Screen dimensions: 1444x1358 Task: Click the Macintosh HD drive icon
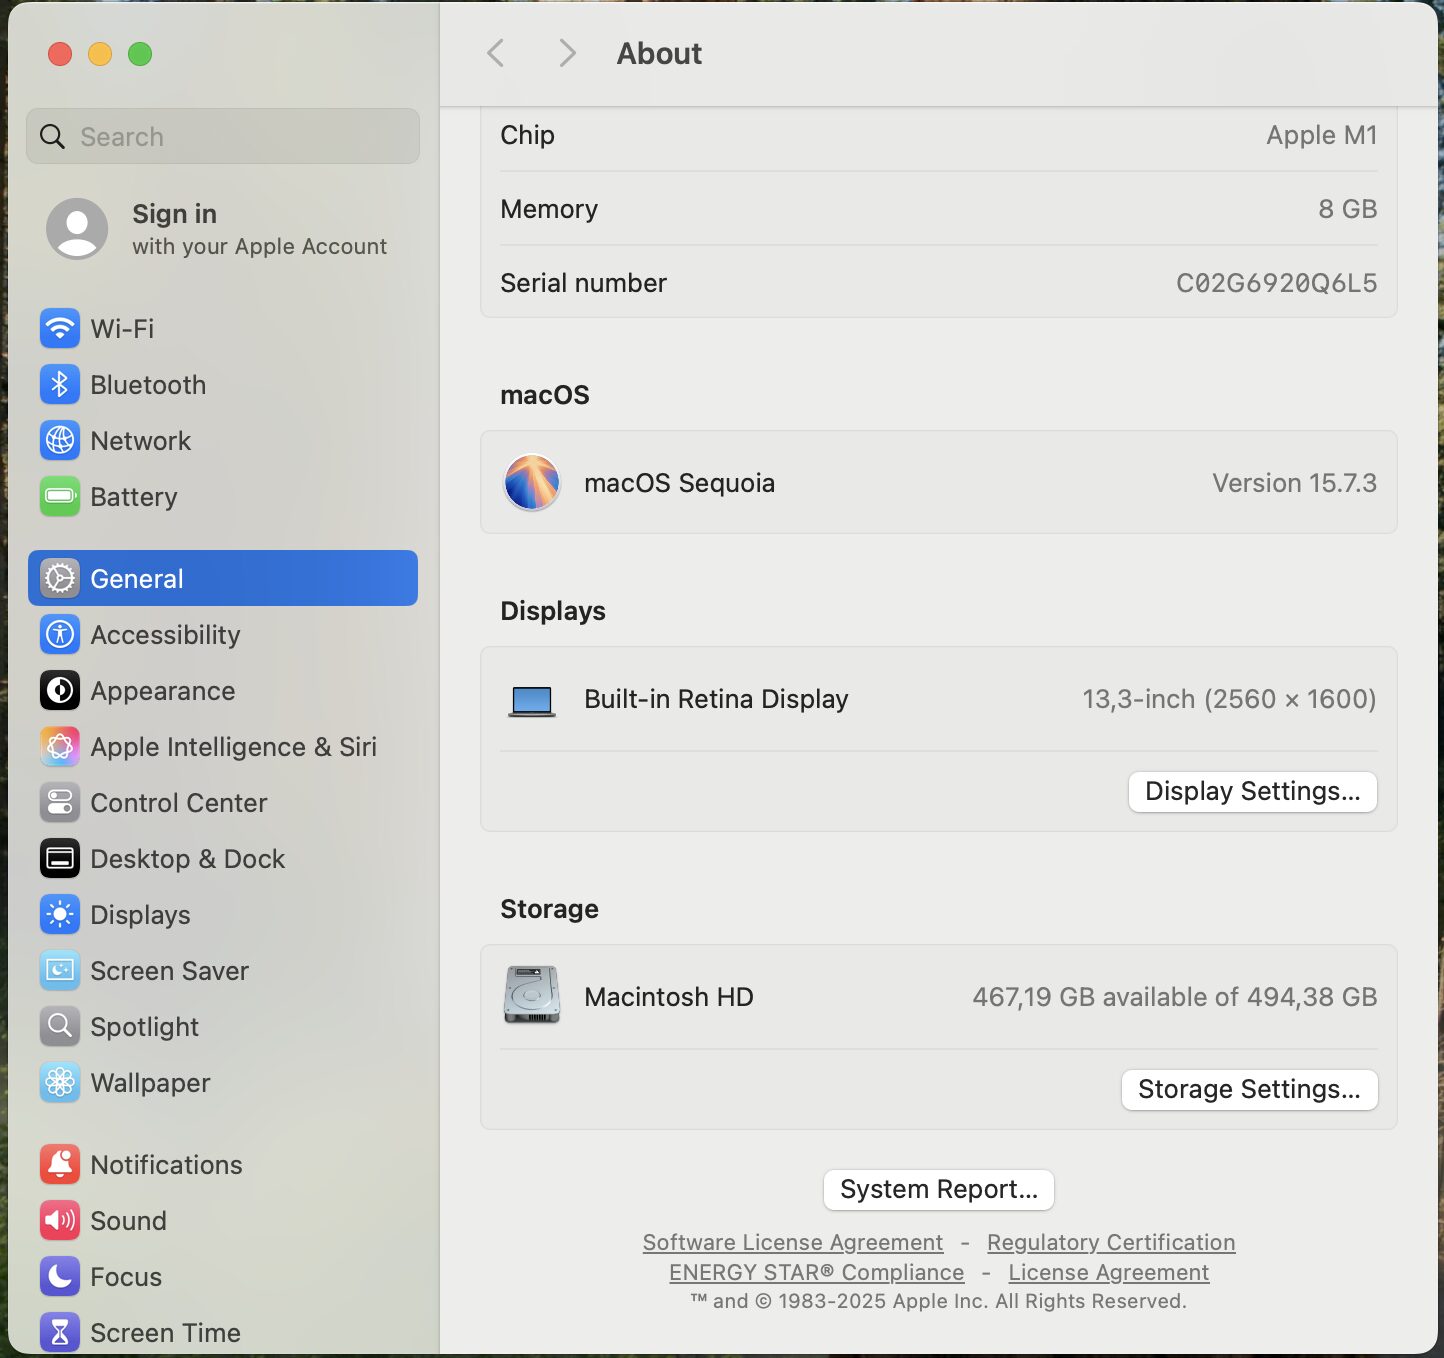coord(532,995)
